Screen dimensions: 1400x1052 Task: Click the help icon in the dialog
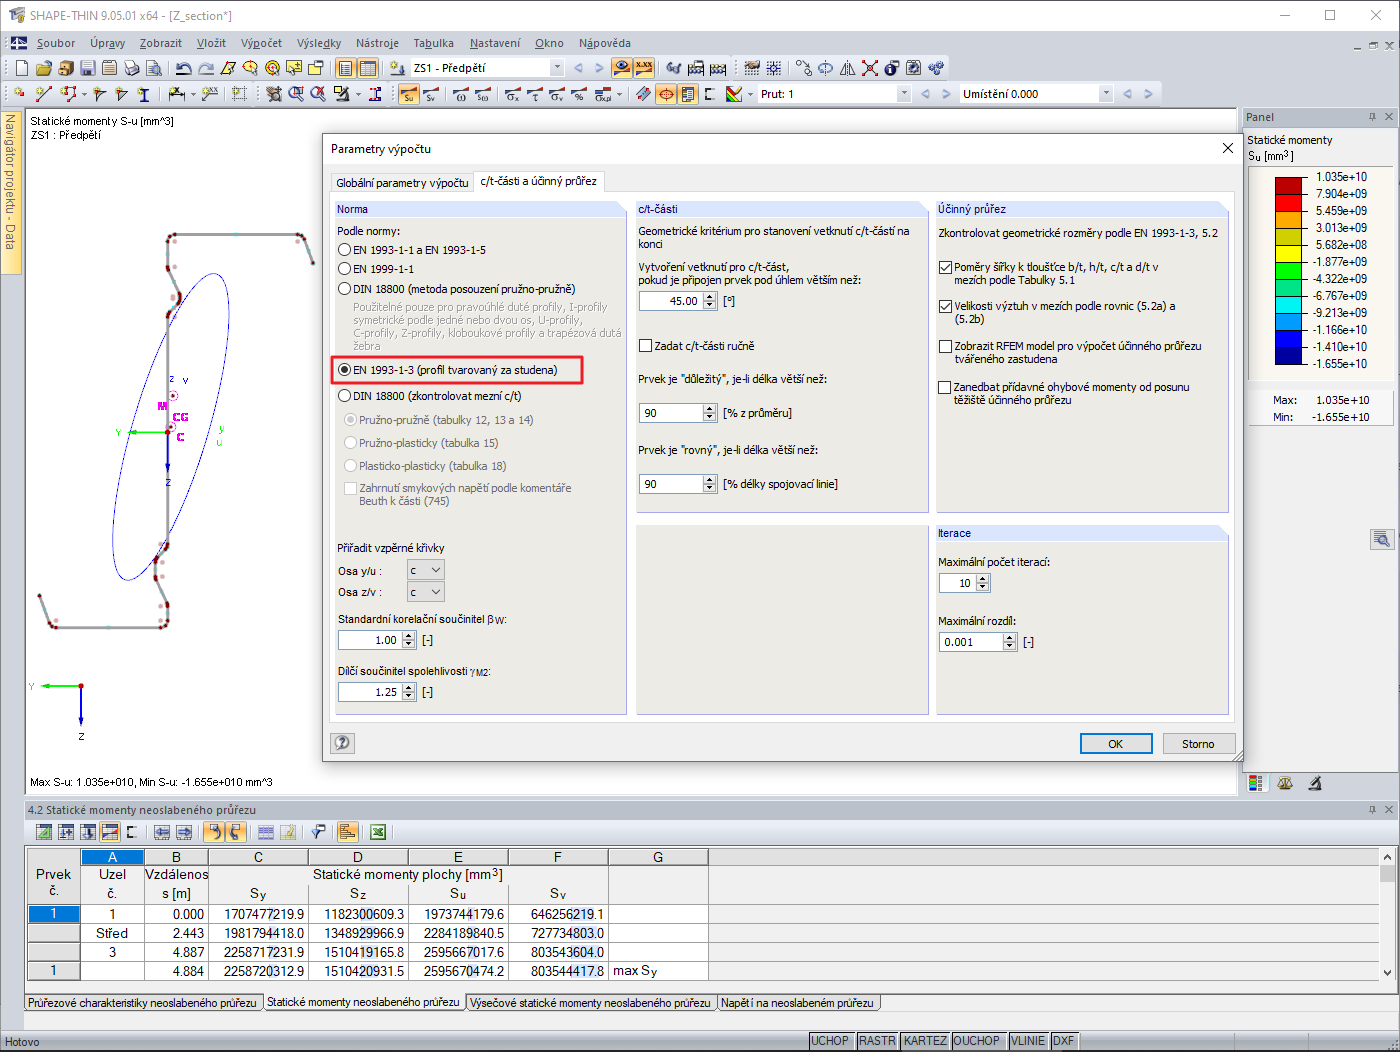click(x=342, y=743)
